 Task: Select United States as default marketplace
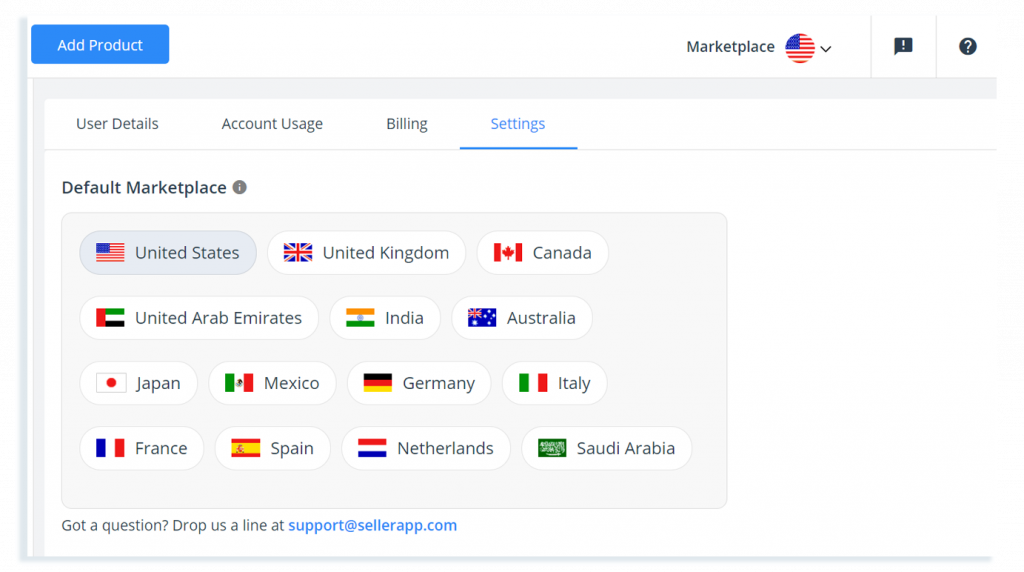coord(168,253)
